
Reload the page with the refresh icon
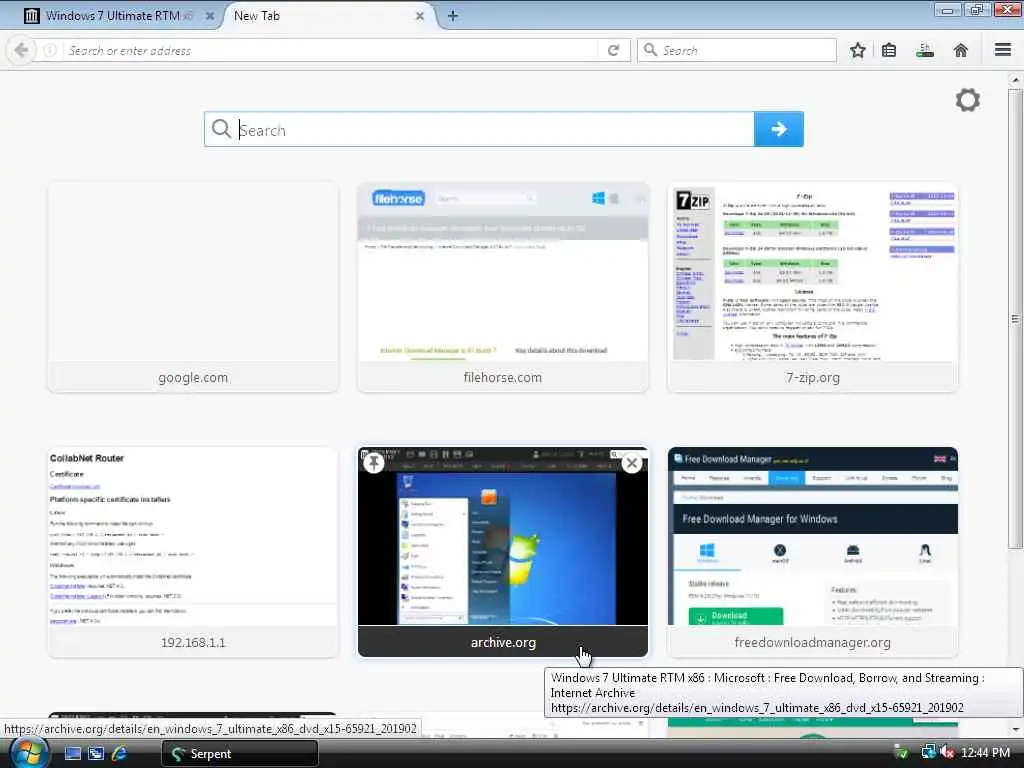pyautogui.click(x=613, y=50)
